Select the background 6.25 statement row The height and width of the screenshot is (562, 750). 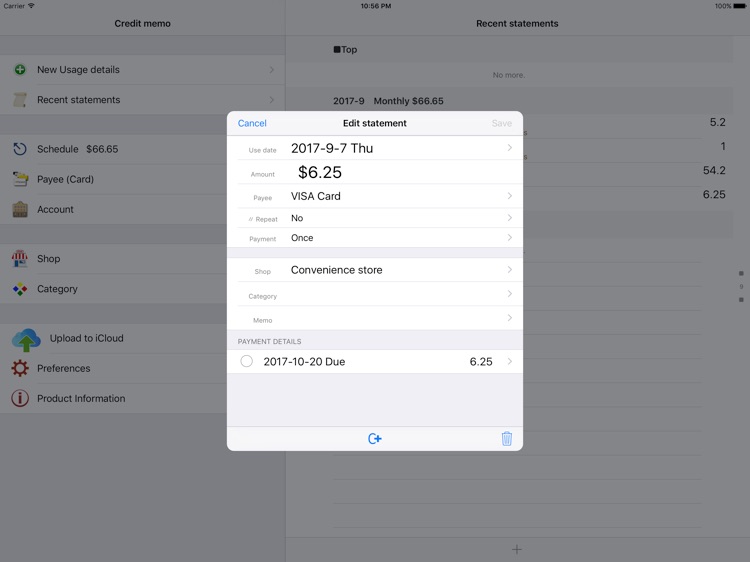point(714,194)
